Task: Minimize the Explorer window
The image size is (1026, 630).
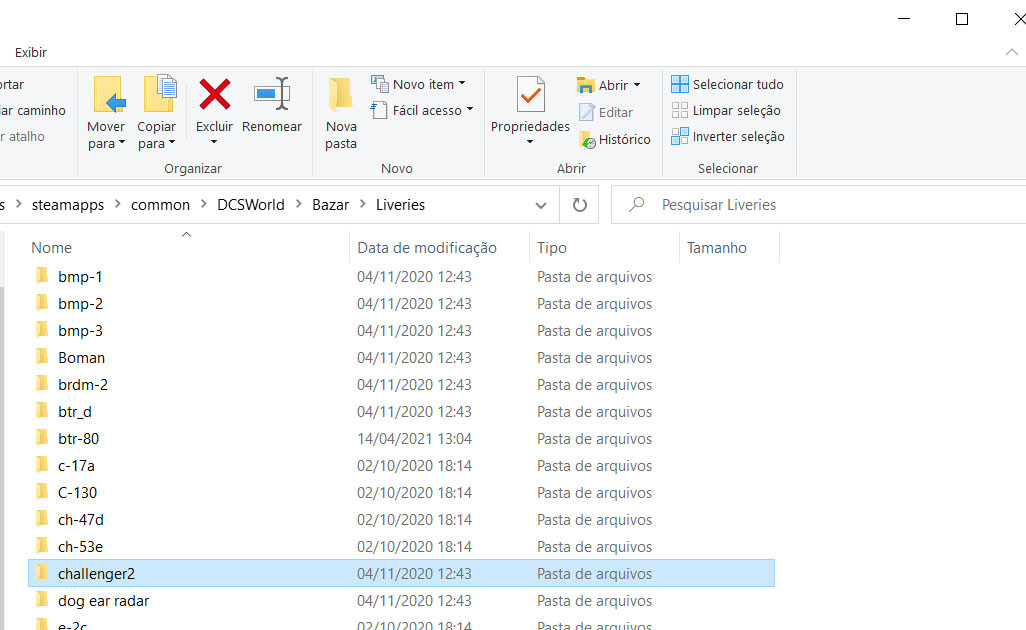Action: point(904,19)
